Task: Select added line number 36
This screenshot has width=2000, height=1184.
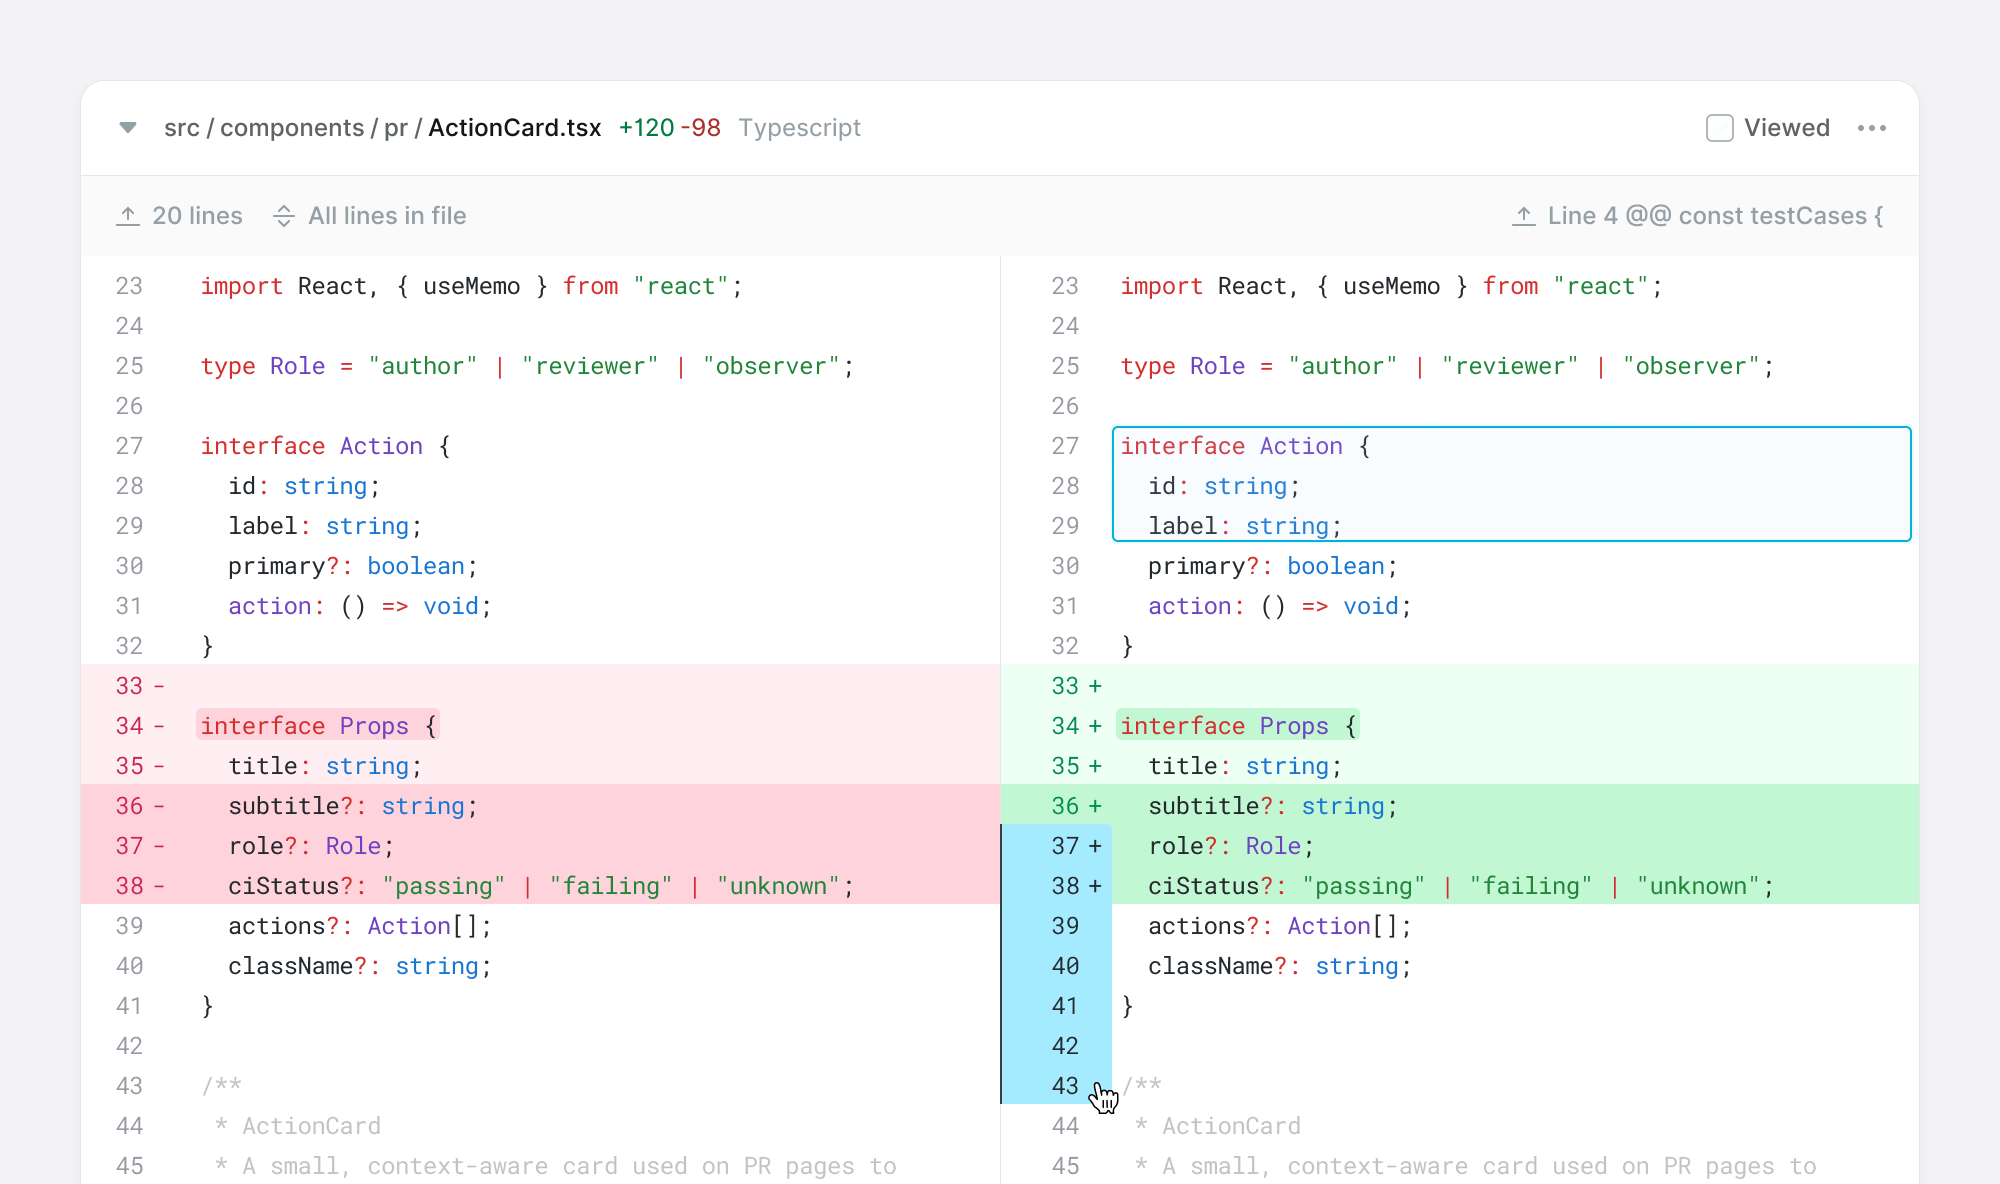Action: pos(1065,806)
